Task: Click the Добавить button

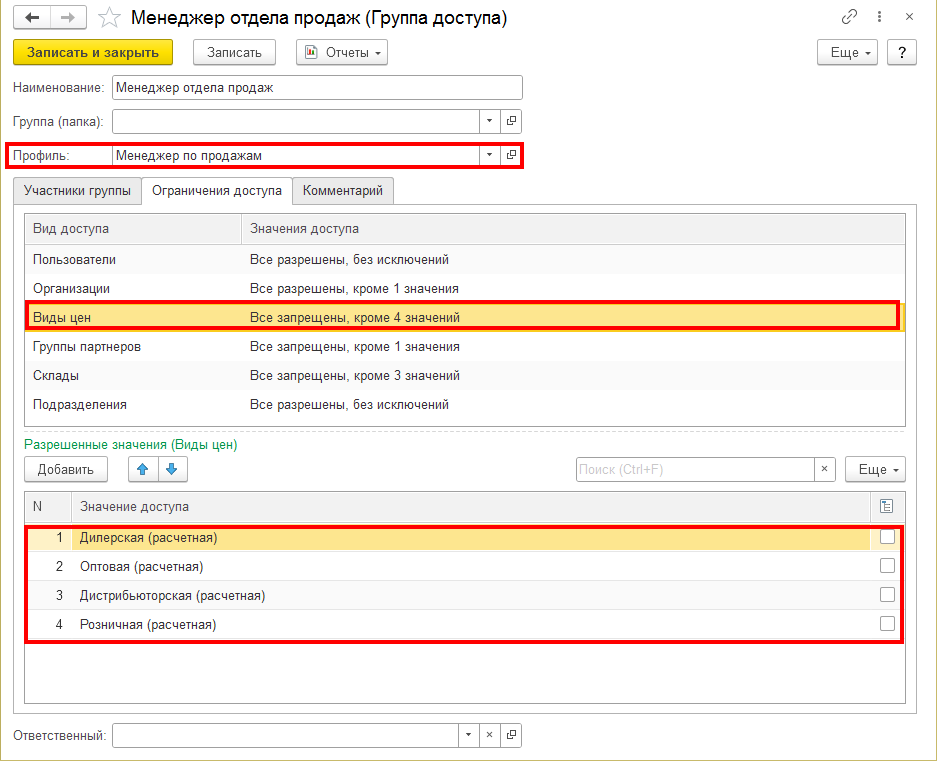Action: pyautogui.click(x=66, y=469)
